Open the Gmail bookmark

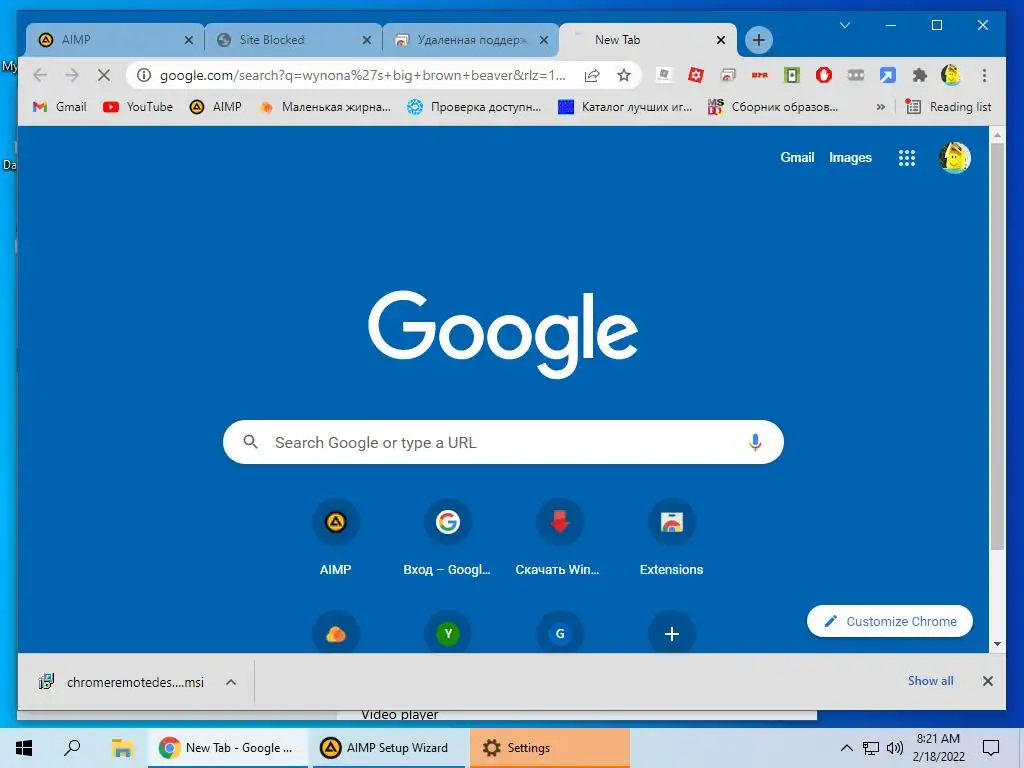pos(59,107)
